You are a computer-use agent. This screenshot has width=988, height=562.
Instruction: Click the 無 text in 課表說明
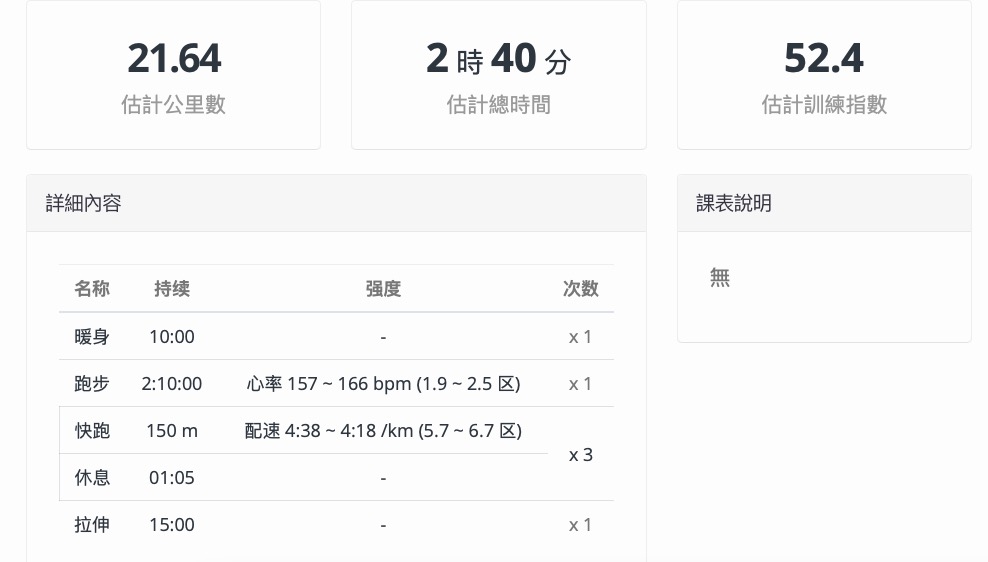(x=720, y=278)
